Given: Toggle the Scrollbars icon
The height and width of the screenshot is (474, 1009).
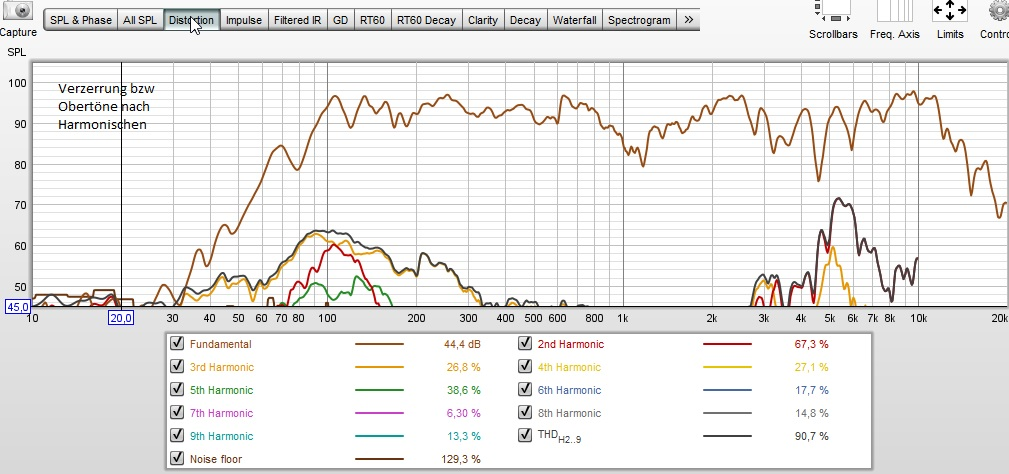Looking at the screenshot, I should pos(833,10).
